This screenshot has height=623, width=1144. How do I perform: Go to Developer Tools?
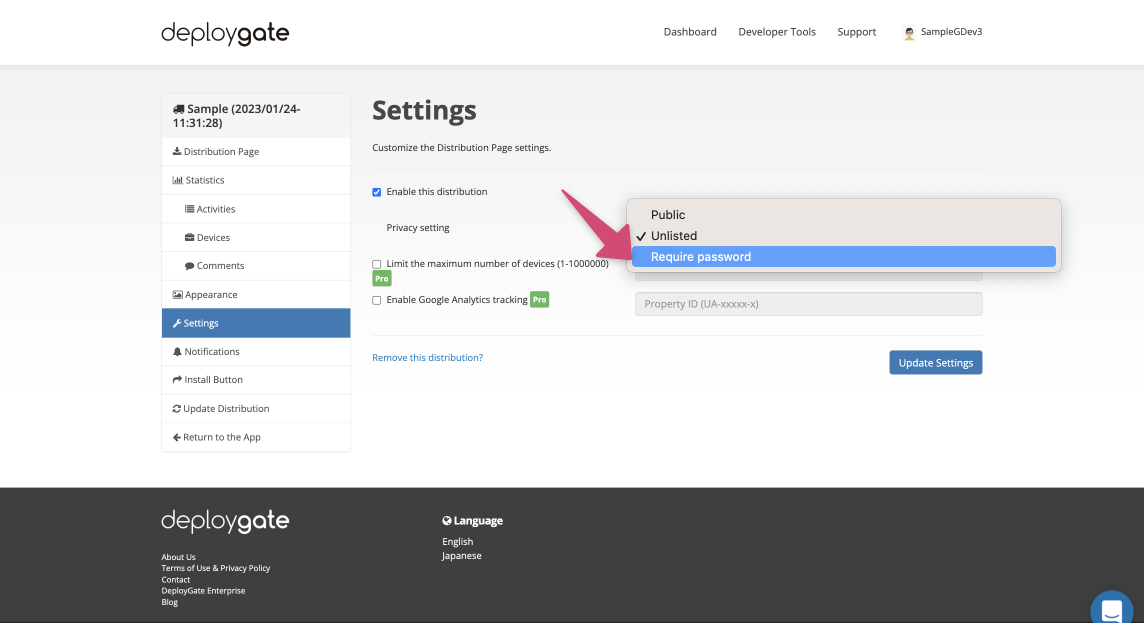tap(777, 31)
